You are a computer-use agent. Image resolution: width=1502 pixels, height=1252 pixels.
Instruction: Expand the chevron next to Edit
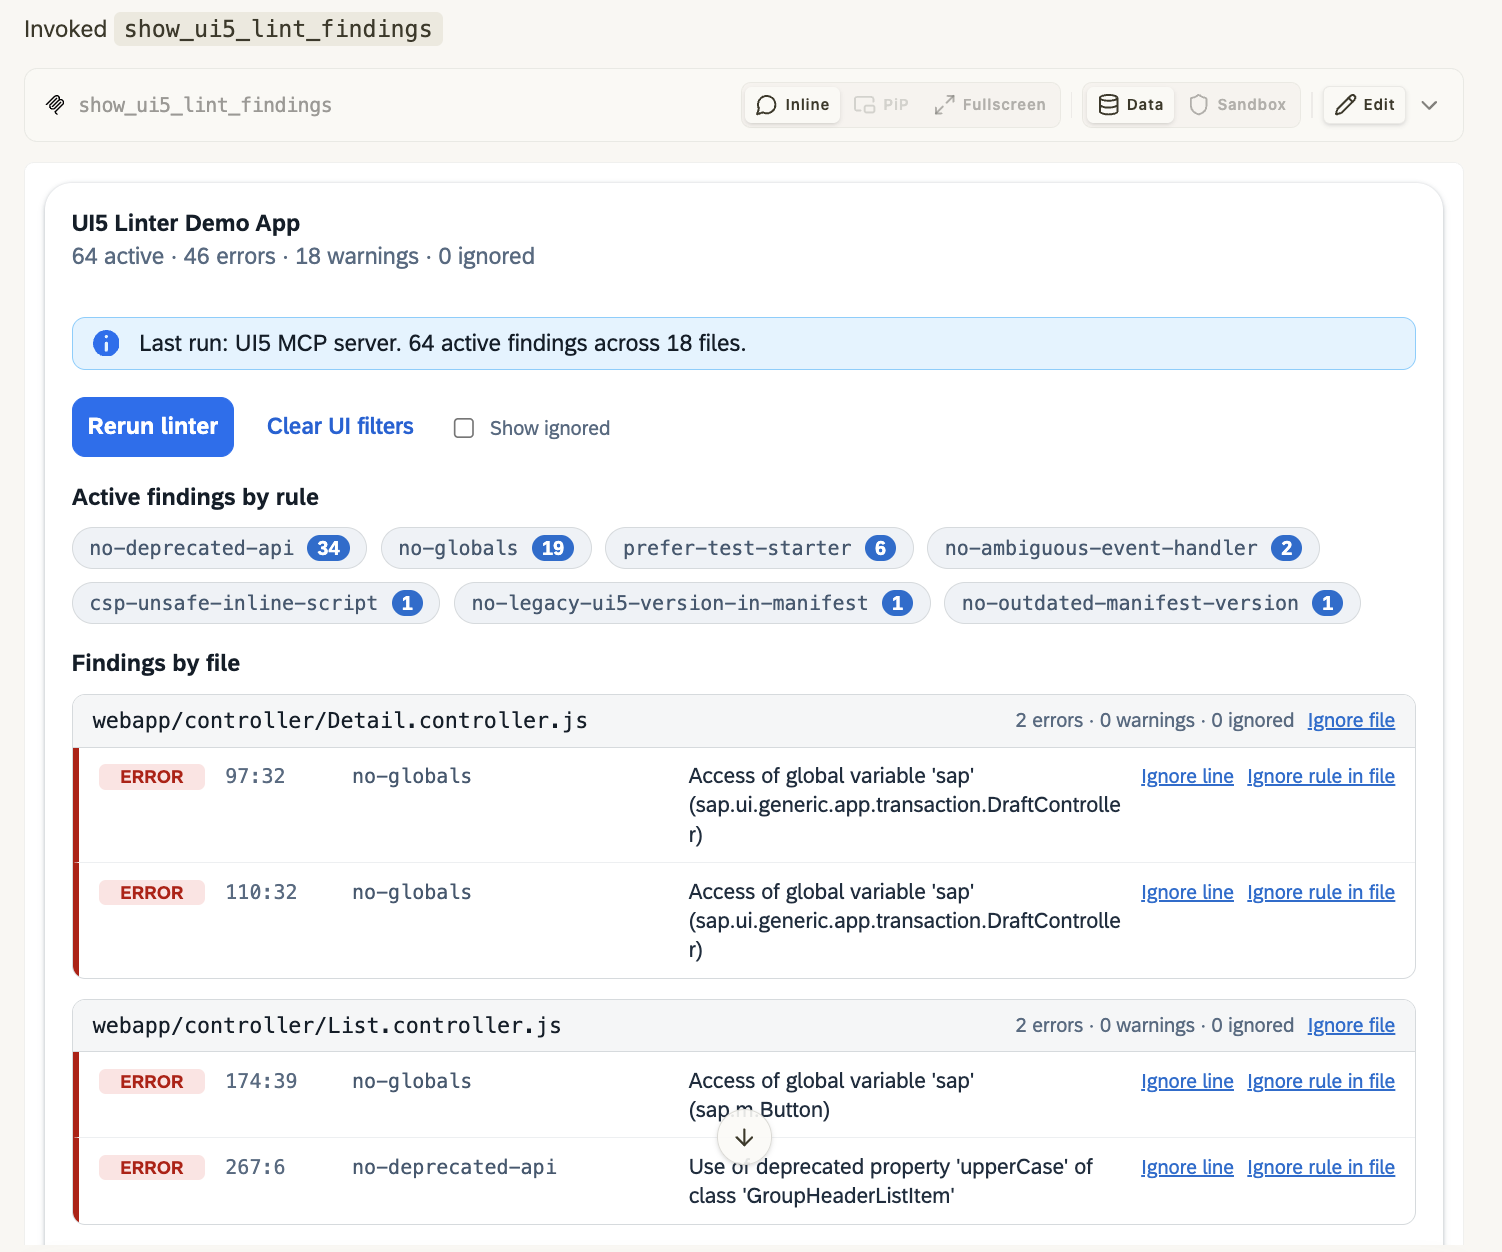click(x=1430, y=105)
